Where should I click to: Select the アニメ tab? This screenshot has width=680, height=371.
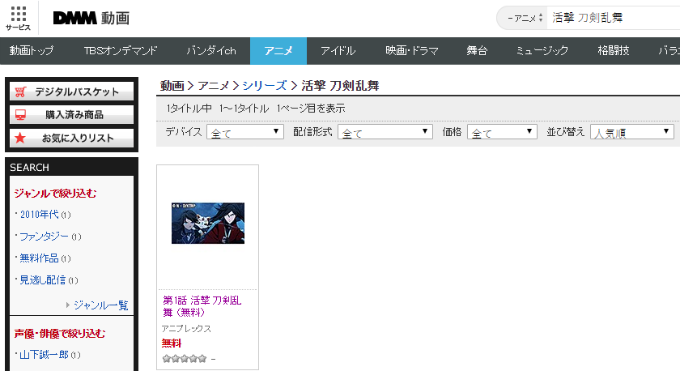pos(278,51)
